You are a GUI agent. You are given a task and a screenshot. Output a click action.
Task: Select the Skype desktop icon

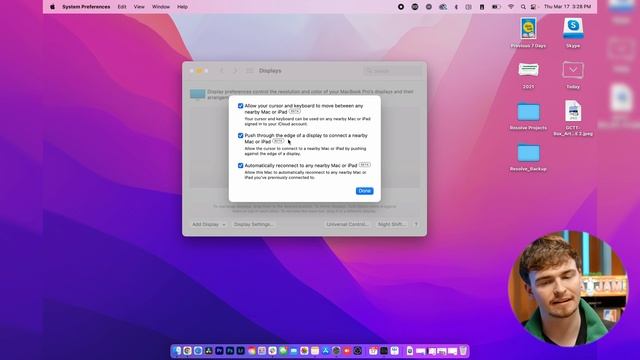573,33
